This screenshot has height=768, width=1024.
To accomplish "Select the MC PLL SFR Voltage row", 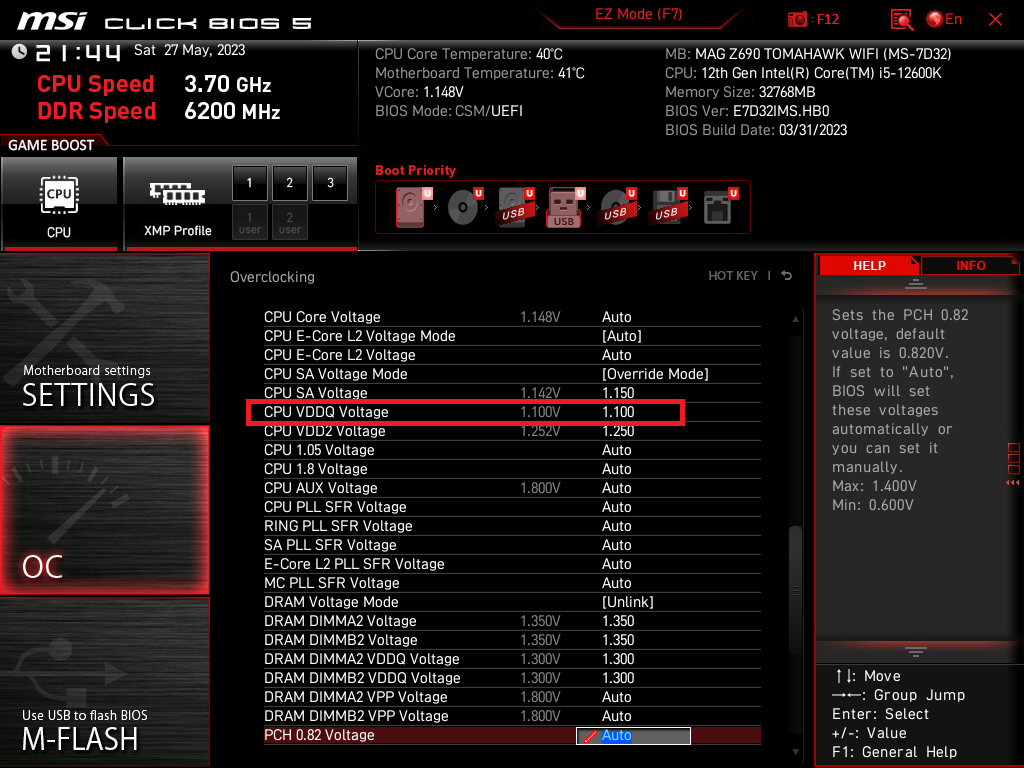I will click(512, 583).
